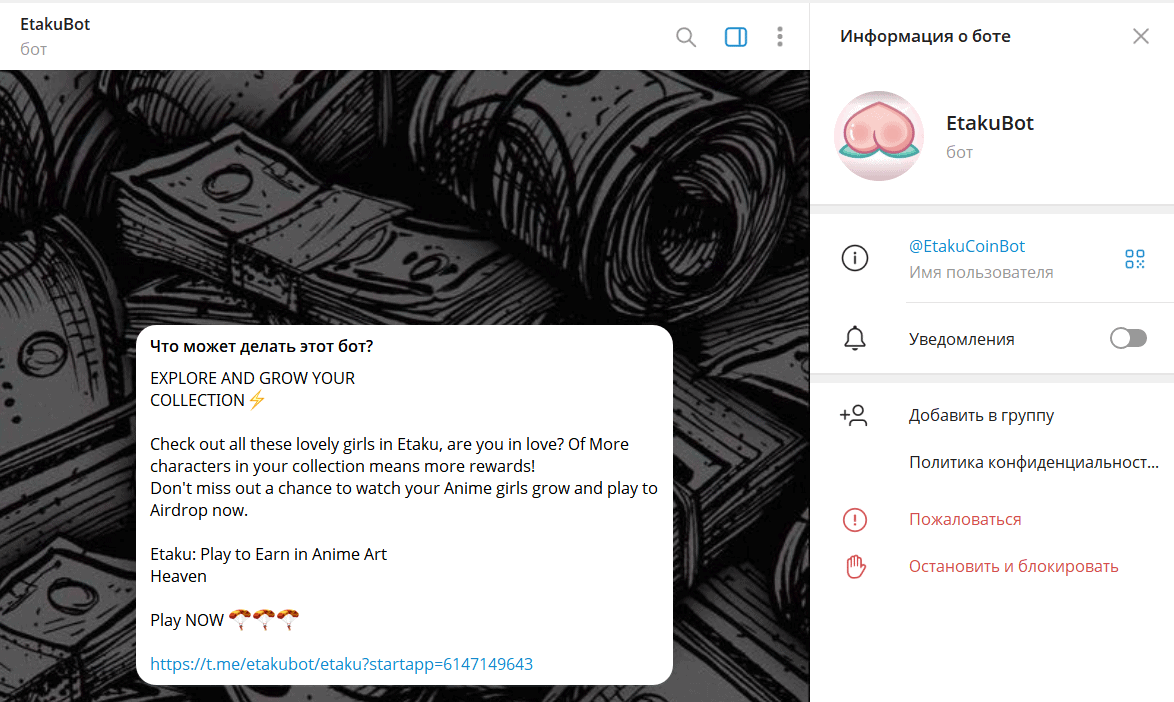1174x702 pixels.
Task: Show QR code for @EtakuCoinBot
Action: coord(1134,259)
